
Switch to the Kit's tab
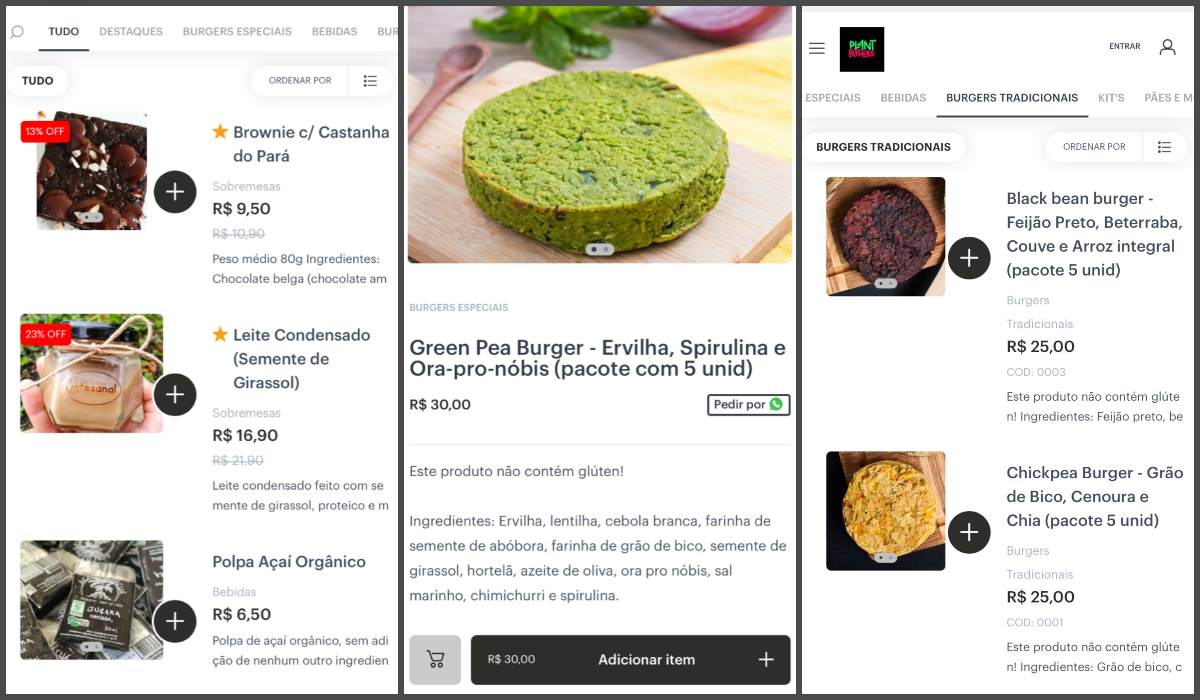(x=1111, y=98)
